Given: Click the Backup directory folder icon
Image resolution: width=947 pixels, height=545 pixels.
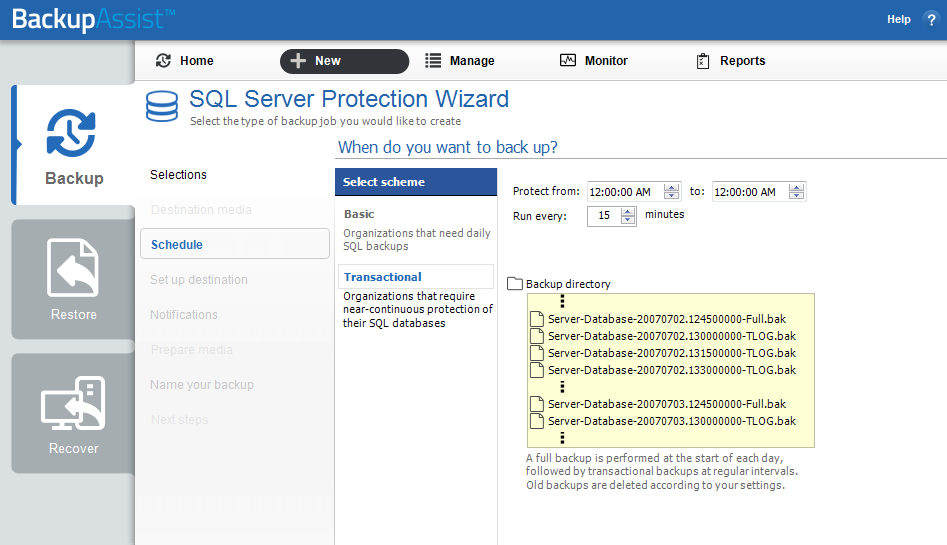Looking at the screenshot, I should pos(515,283).
